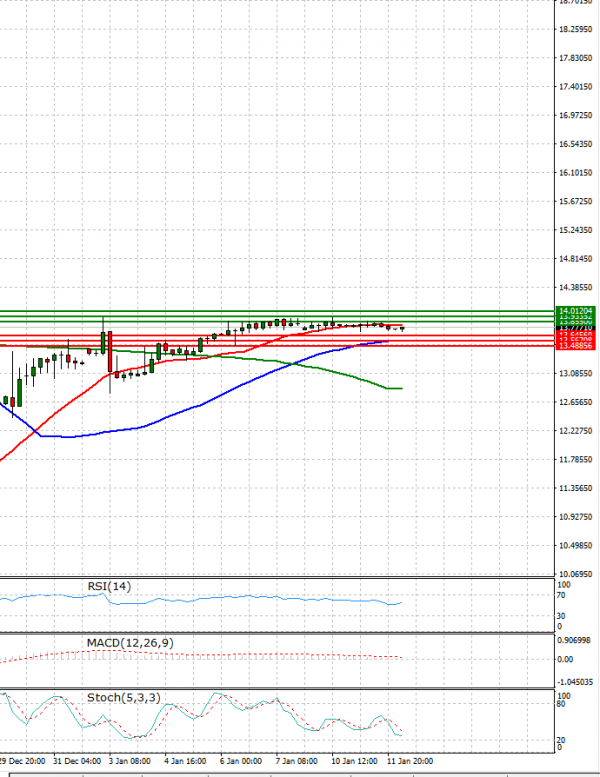Click the RSI scale value 30
This screenshot has height=777, width=600.
pyautogui.click(x=561, y=616)
